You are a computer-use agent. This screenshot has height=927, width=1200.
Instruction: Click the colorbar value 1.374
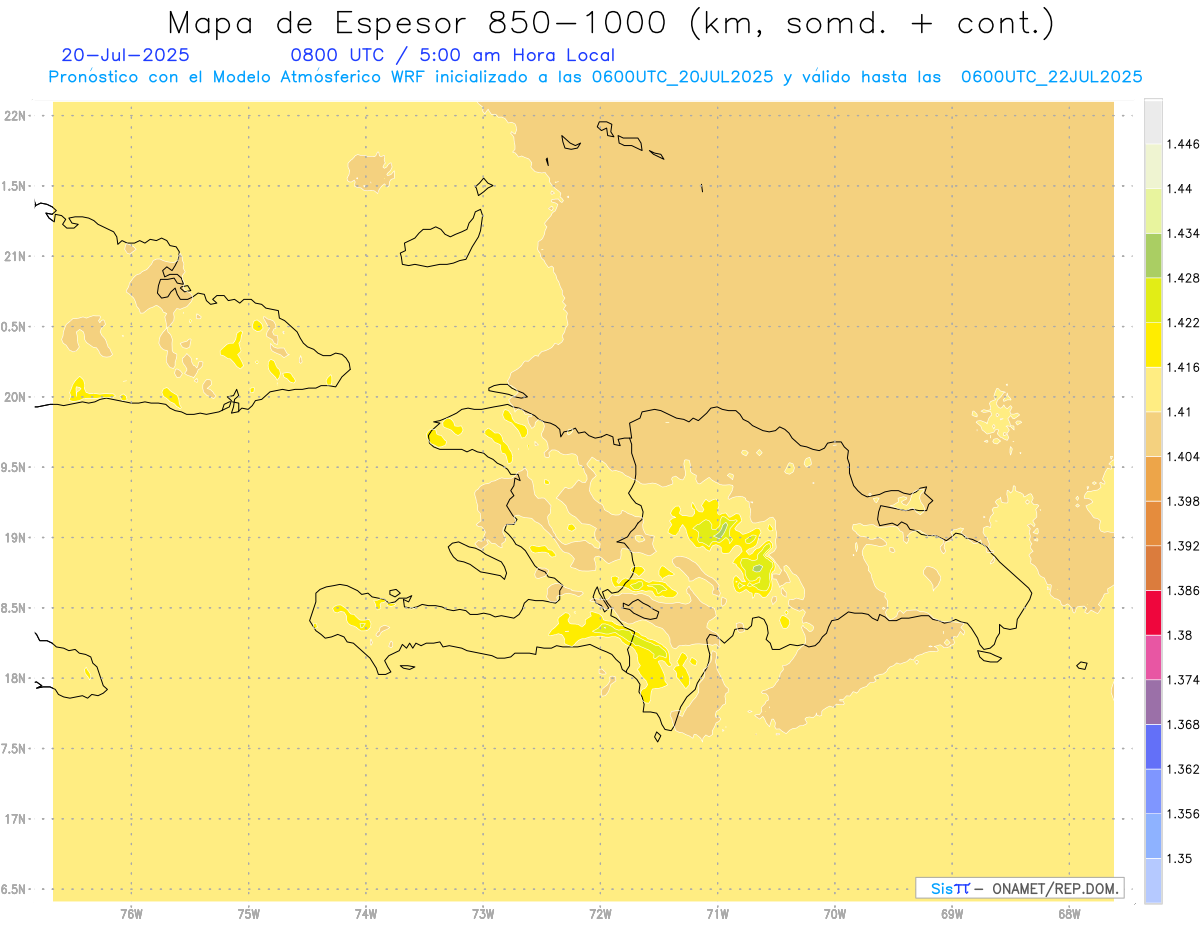tap(1184, 680)
